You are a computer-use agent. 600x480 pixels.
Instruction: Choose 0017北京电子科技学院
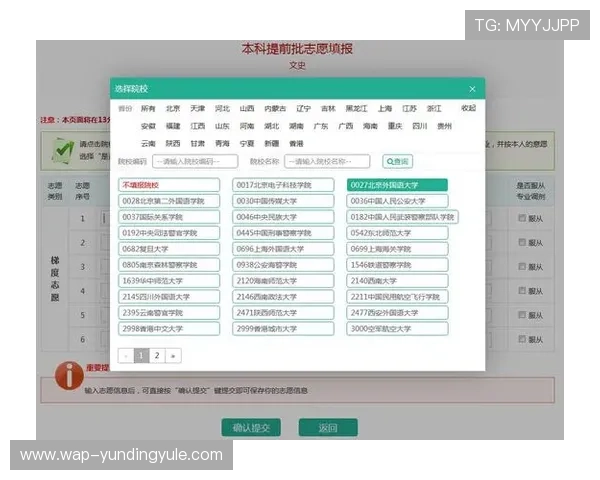tap(283, 185)
